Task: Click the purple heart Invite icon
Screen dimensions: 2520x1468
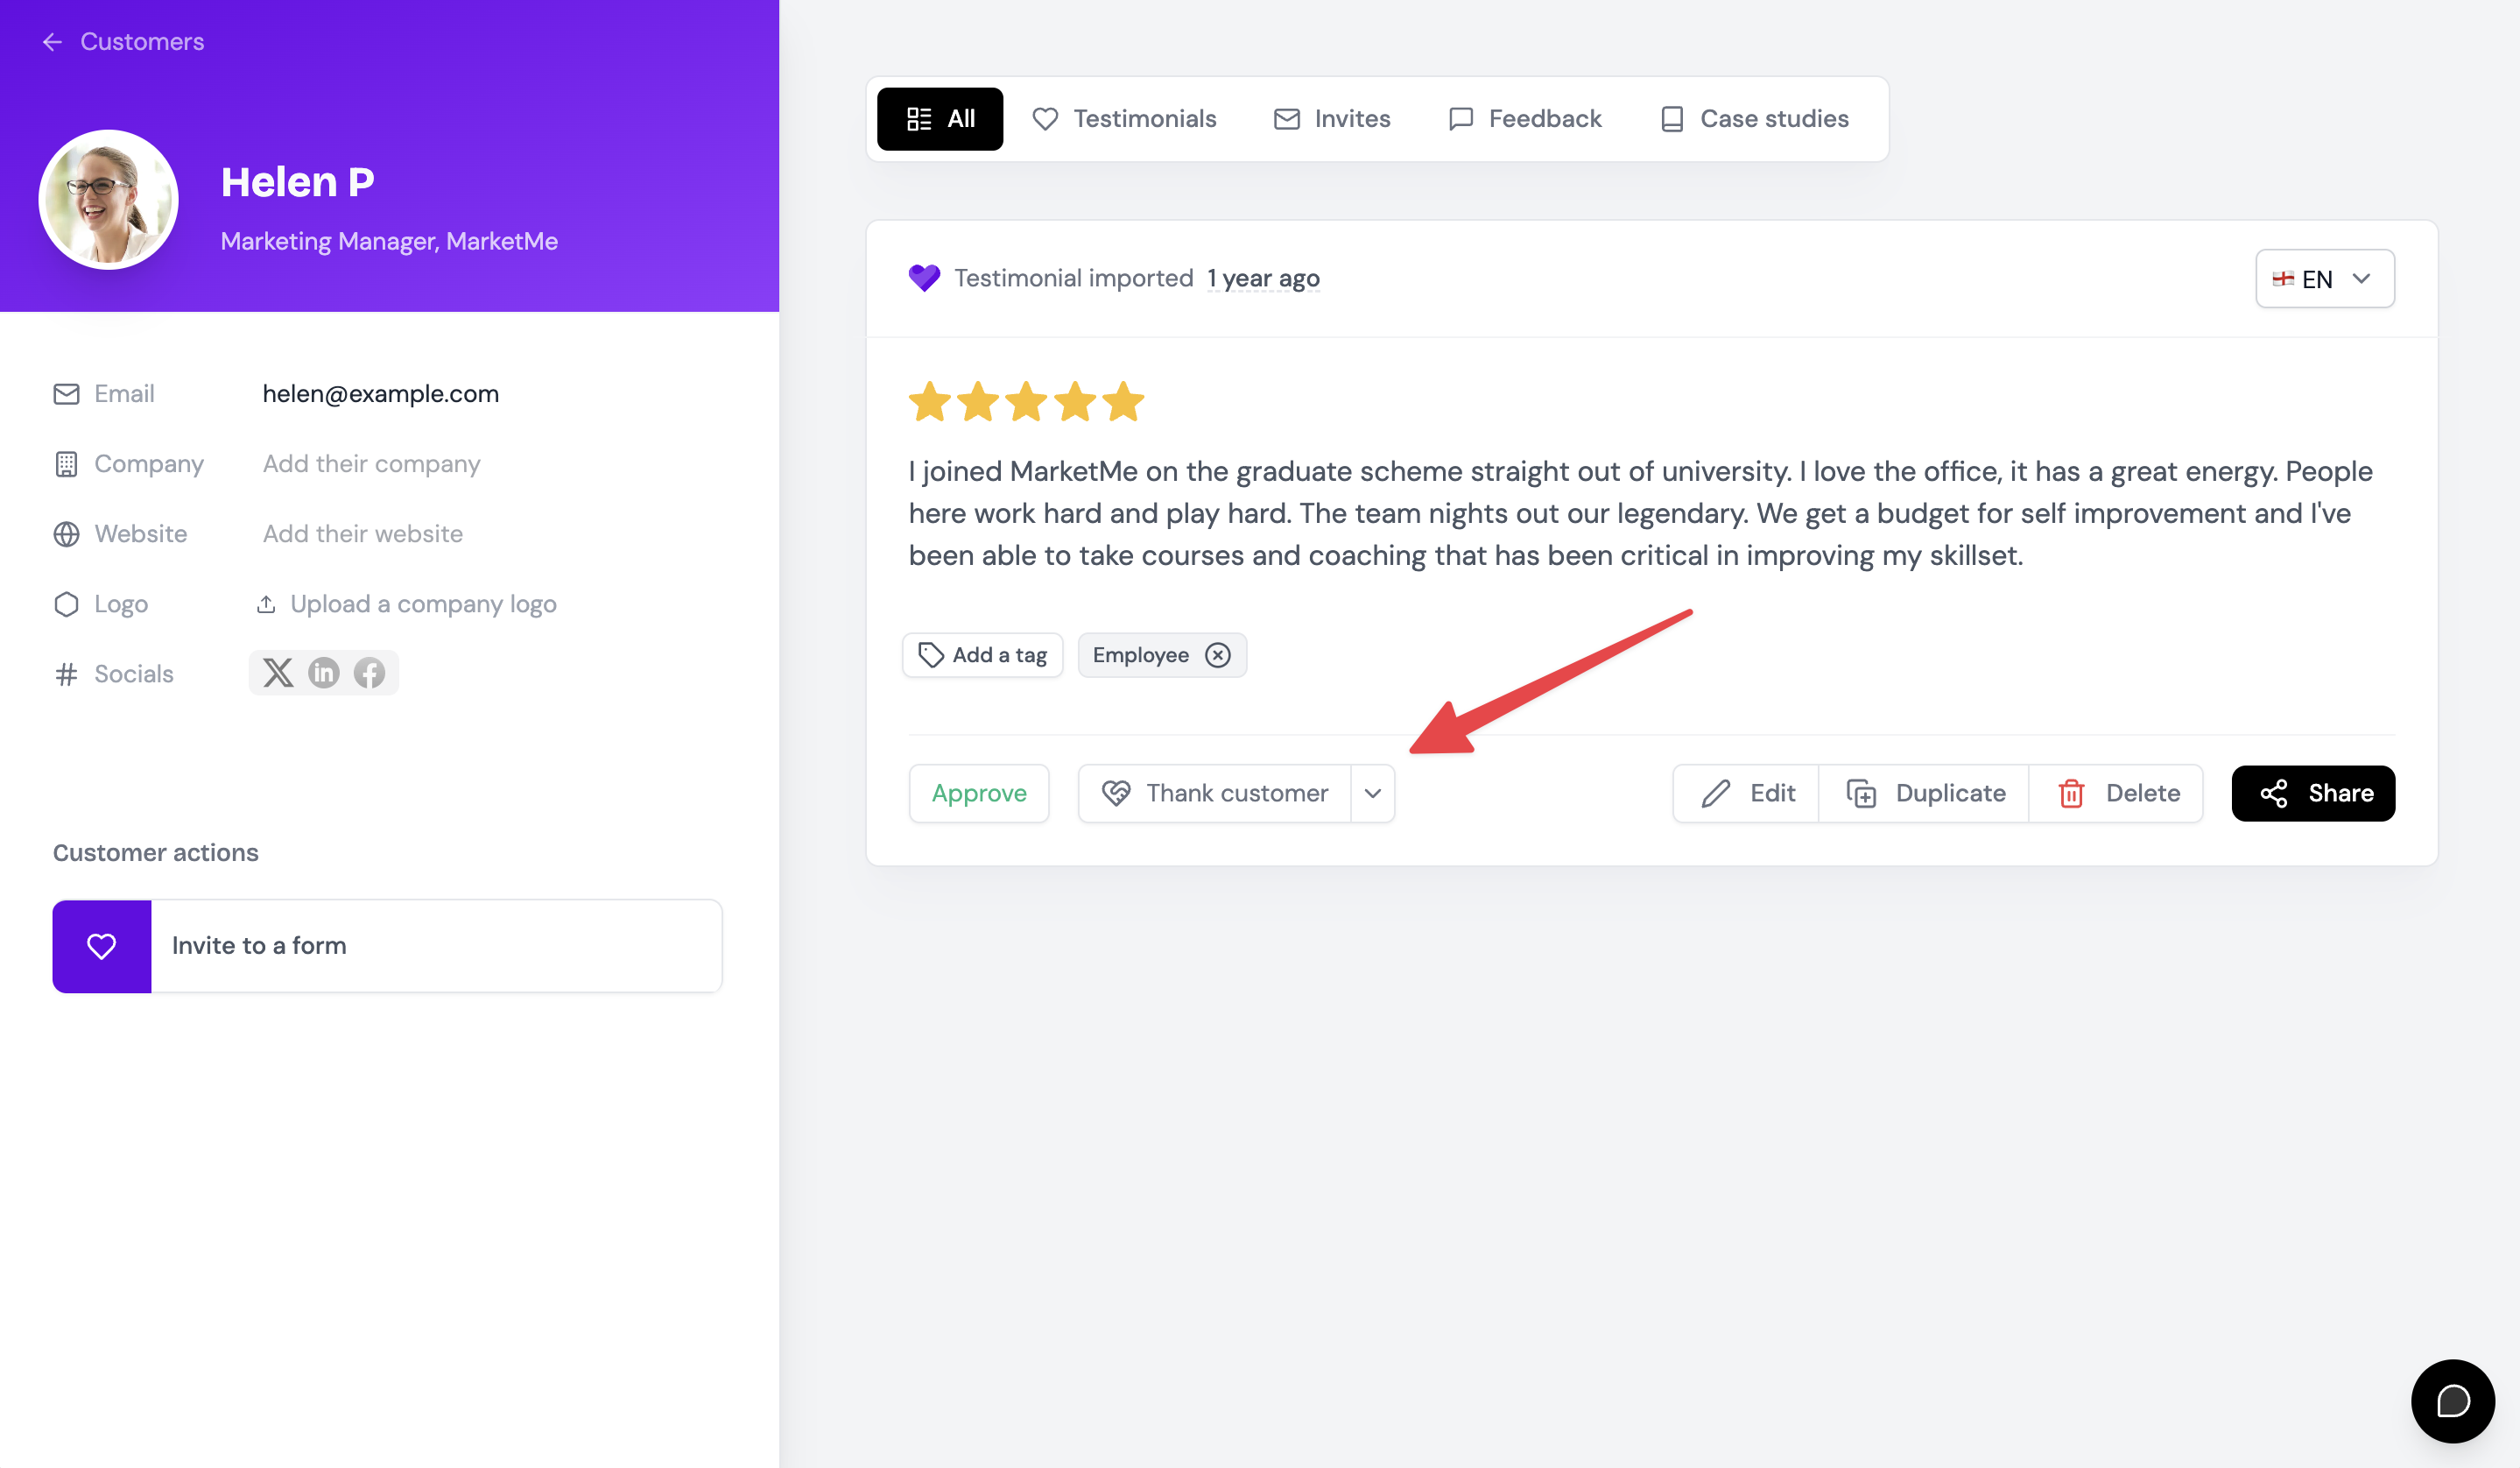Action: coord(102,946)
